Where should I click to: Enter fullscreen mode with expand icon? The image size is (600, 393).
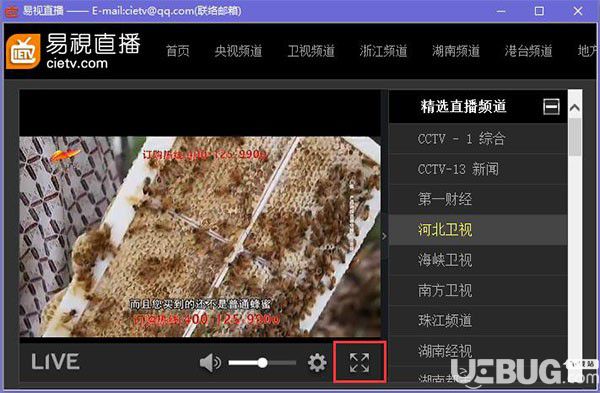[x=359, y=362]
